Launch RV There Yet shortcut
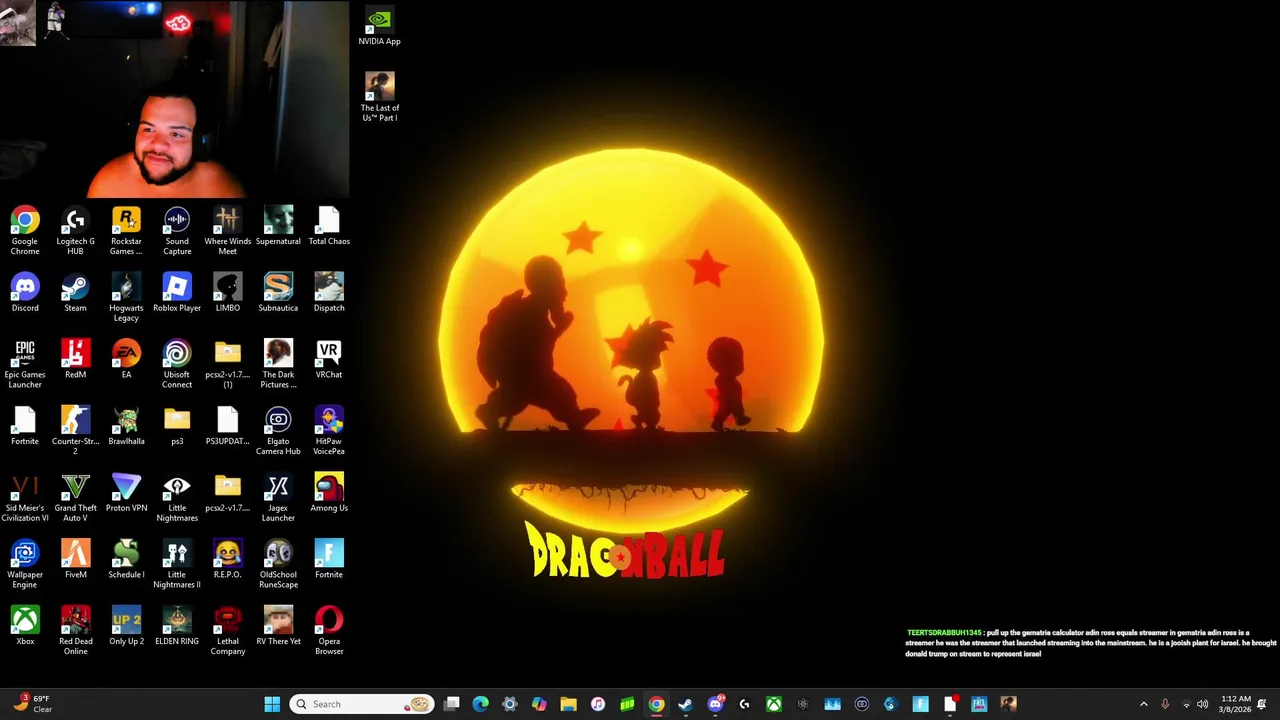Viewport: 1280px width, 720px height. (x=278, y=626)
